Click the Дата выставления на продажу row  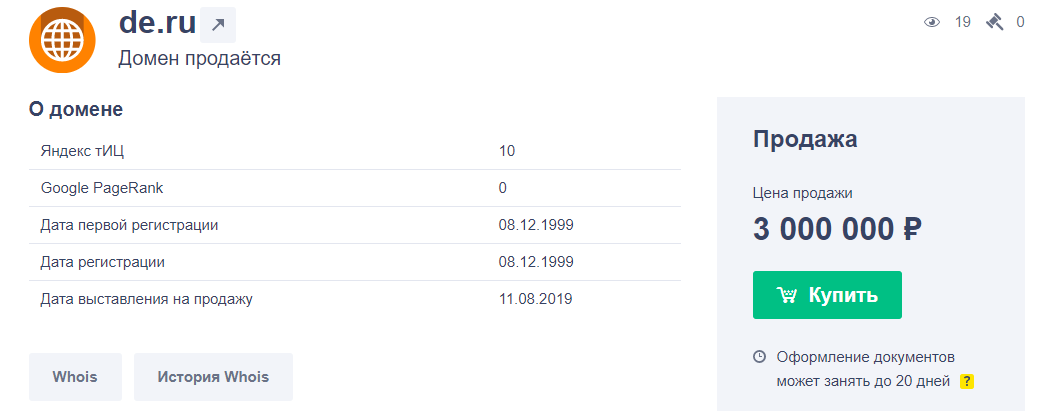tap(354, 300)
